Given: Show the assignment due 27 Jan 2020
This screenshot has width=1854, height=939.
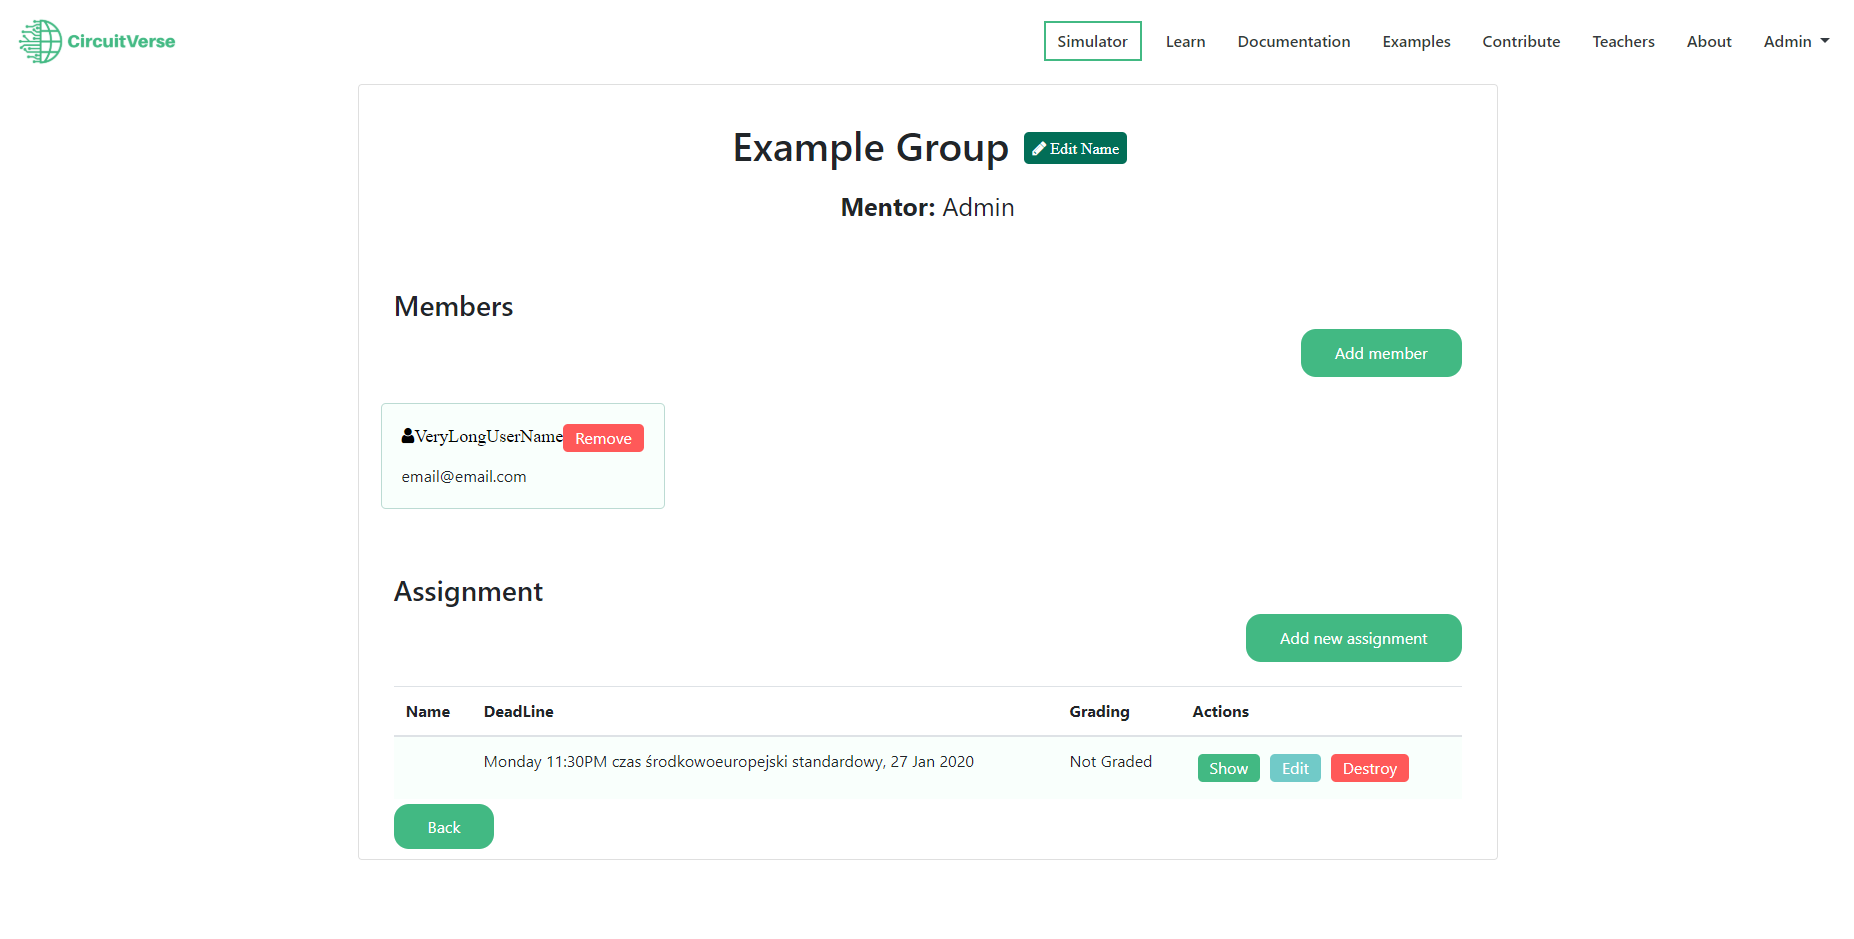Looking at the screenshot, I should coord(1228,768).
